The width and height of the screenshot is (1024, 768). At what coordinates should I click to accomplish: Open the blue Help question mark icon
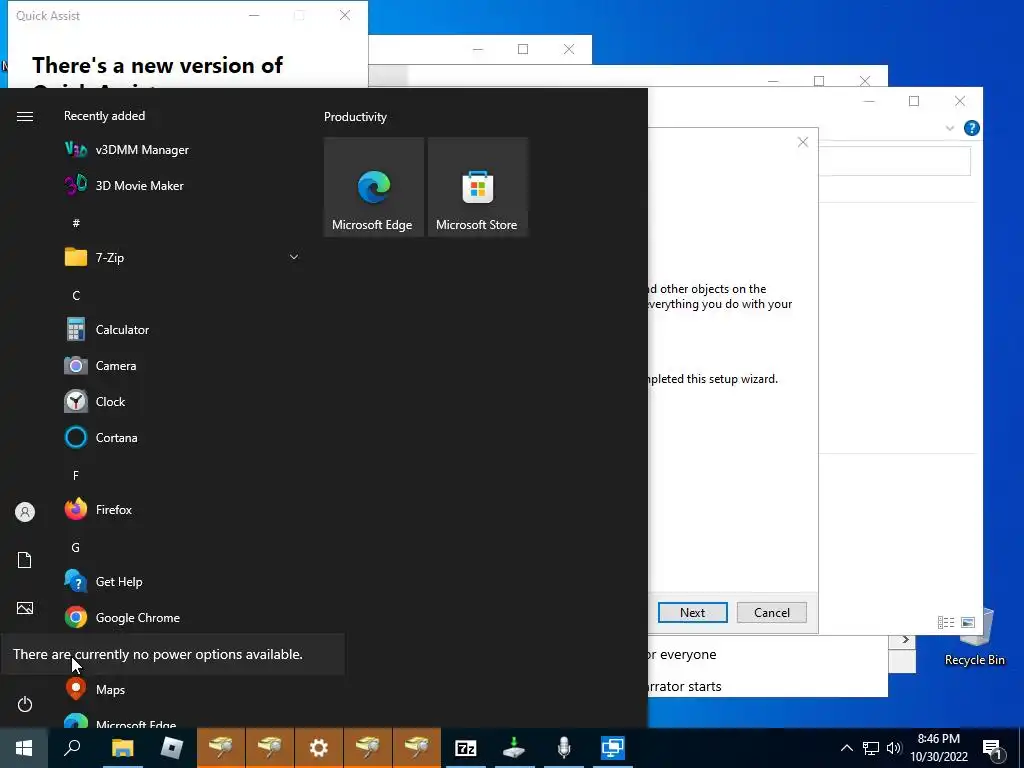click(972, 128)
